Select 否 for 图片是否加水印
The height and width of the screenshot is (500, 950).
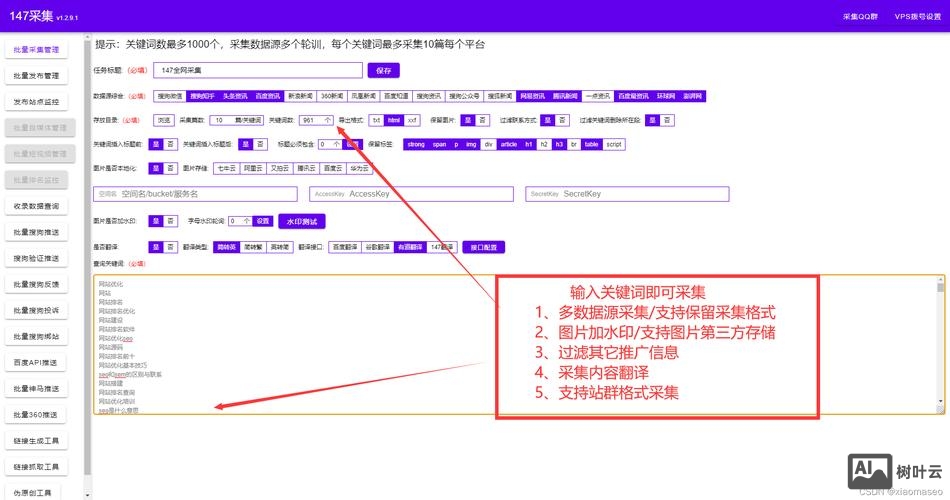(171, 221)
